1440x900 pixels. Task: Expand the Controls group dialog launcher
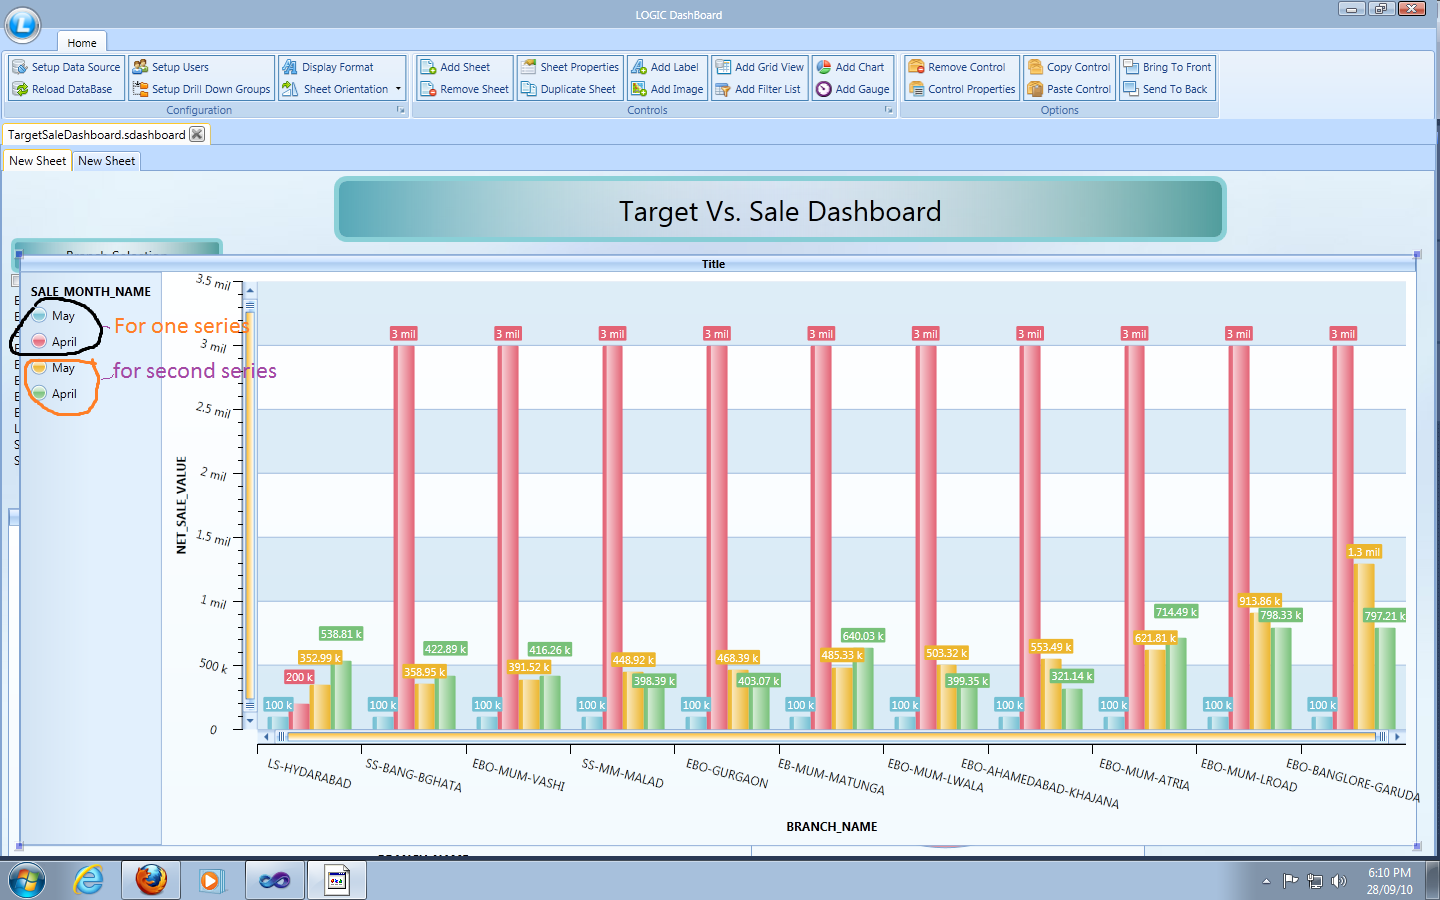click(x=888, y=110)
